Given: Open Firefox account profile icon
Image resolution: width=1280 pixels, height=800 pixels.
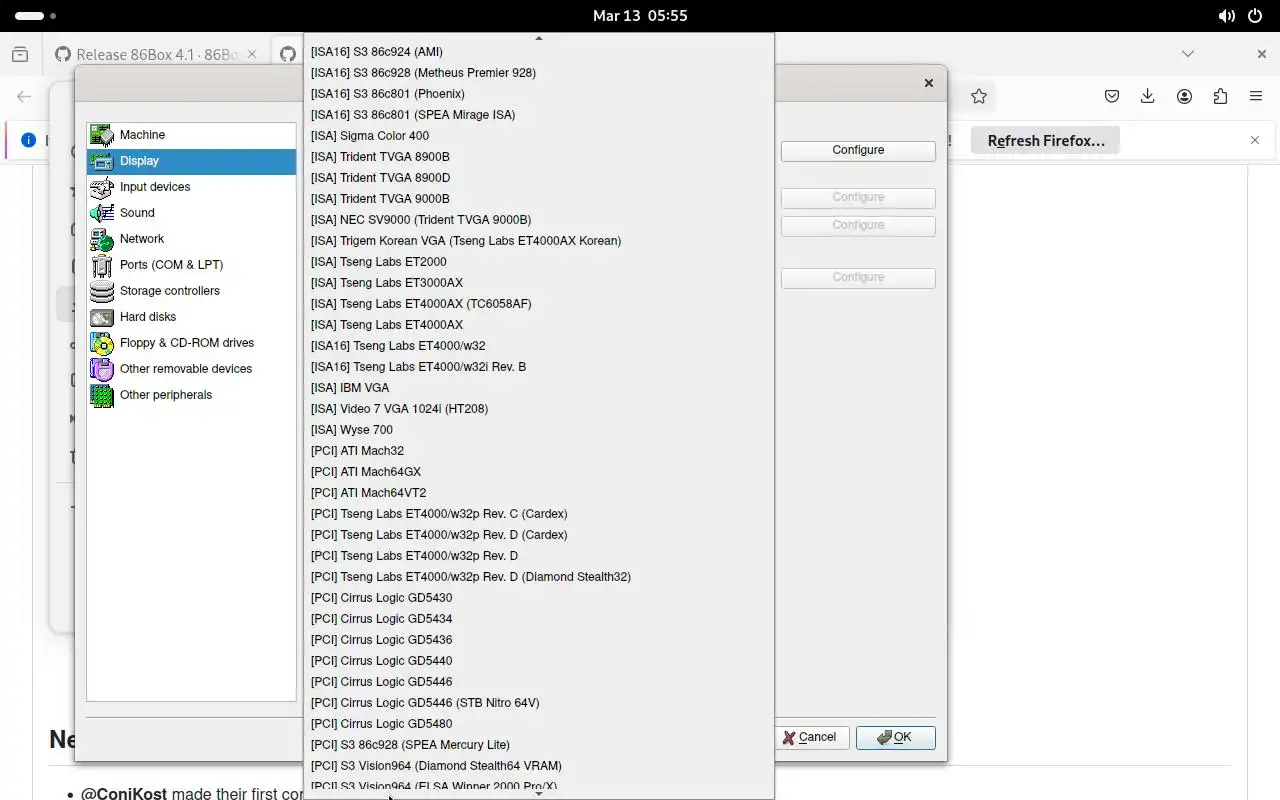Looking at the screenshot, I should (x=1184, y=96).
